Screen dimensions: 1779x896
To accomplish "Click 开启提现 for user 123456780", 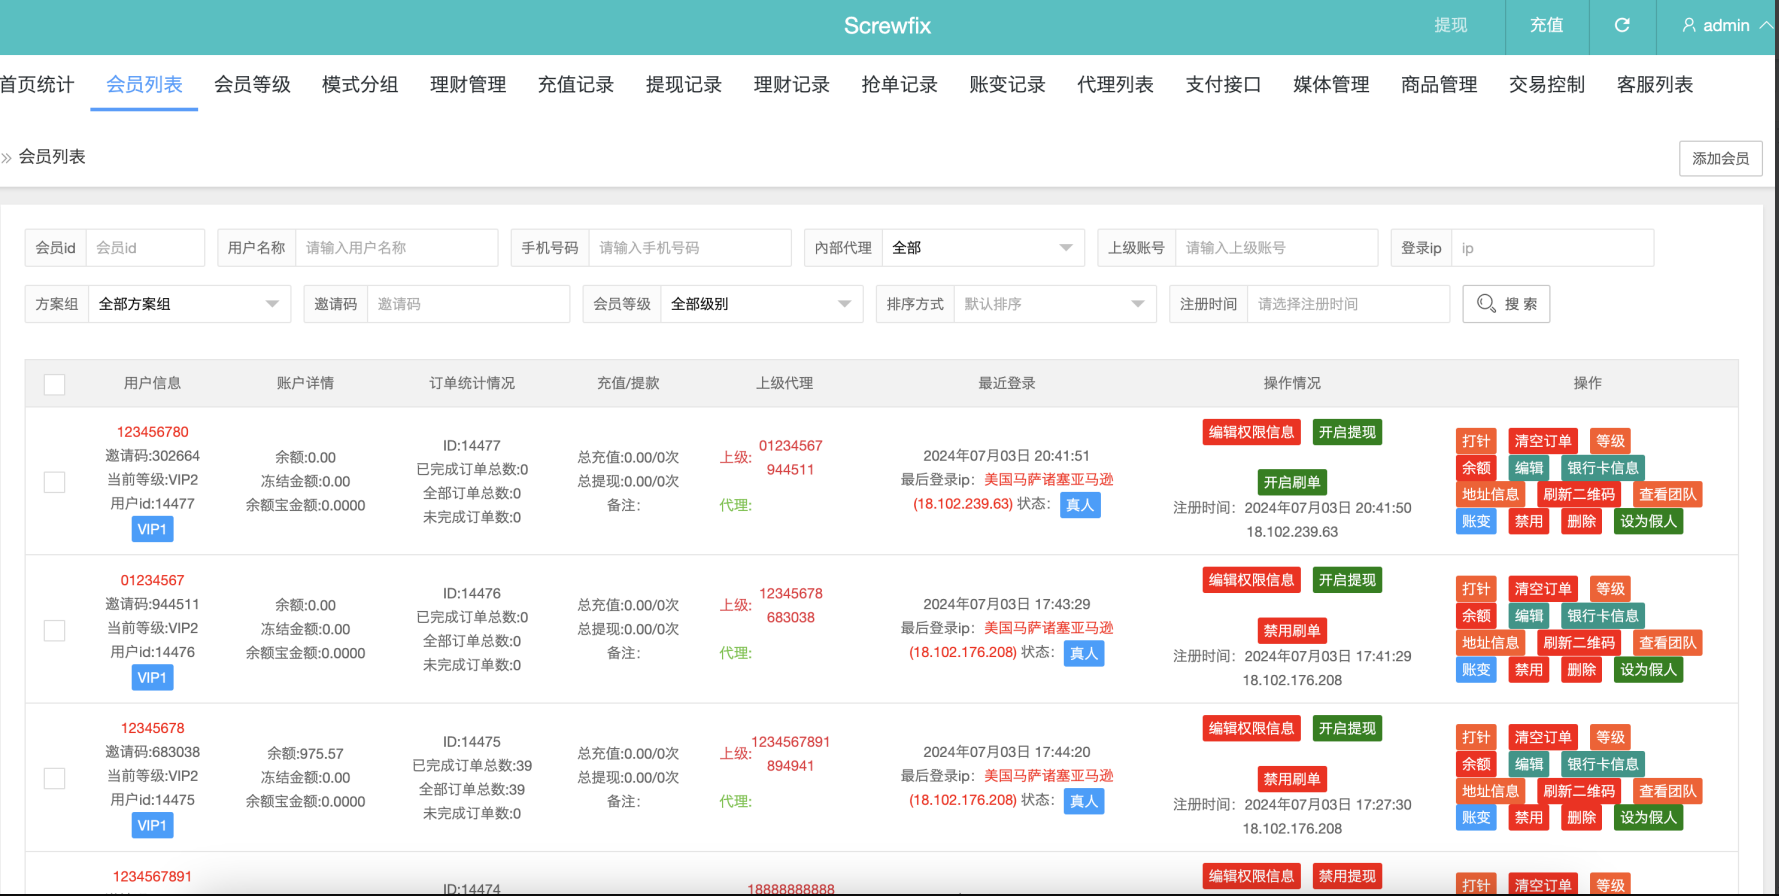I will (x=1347, y=432).
